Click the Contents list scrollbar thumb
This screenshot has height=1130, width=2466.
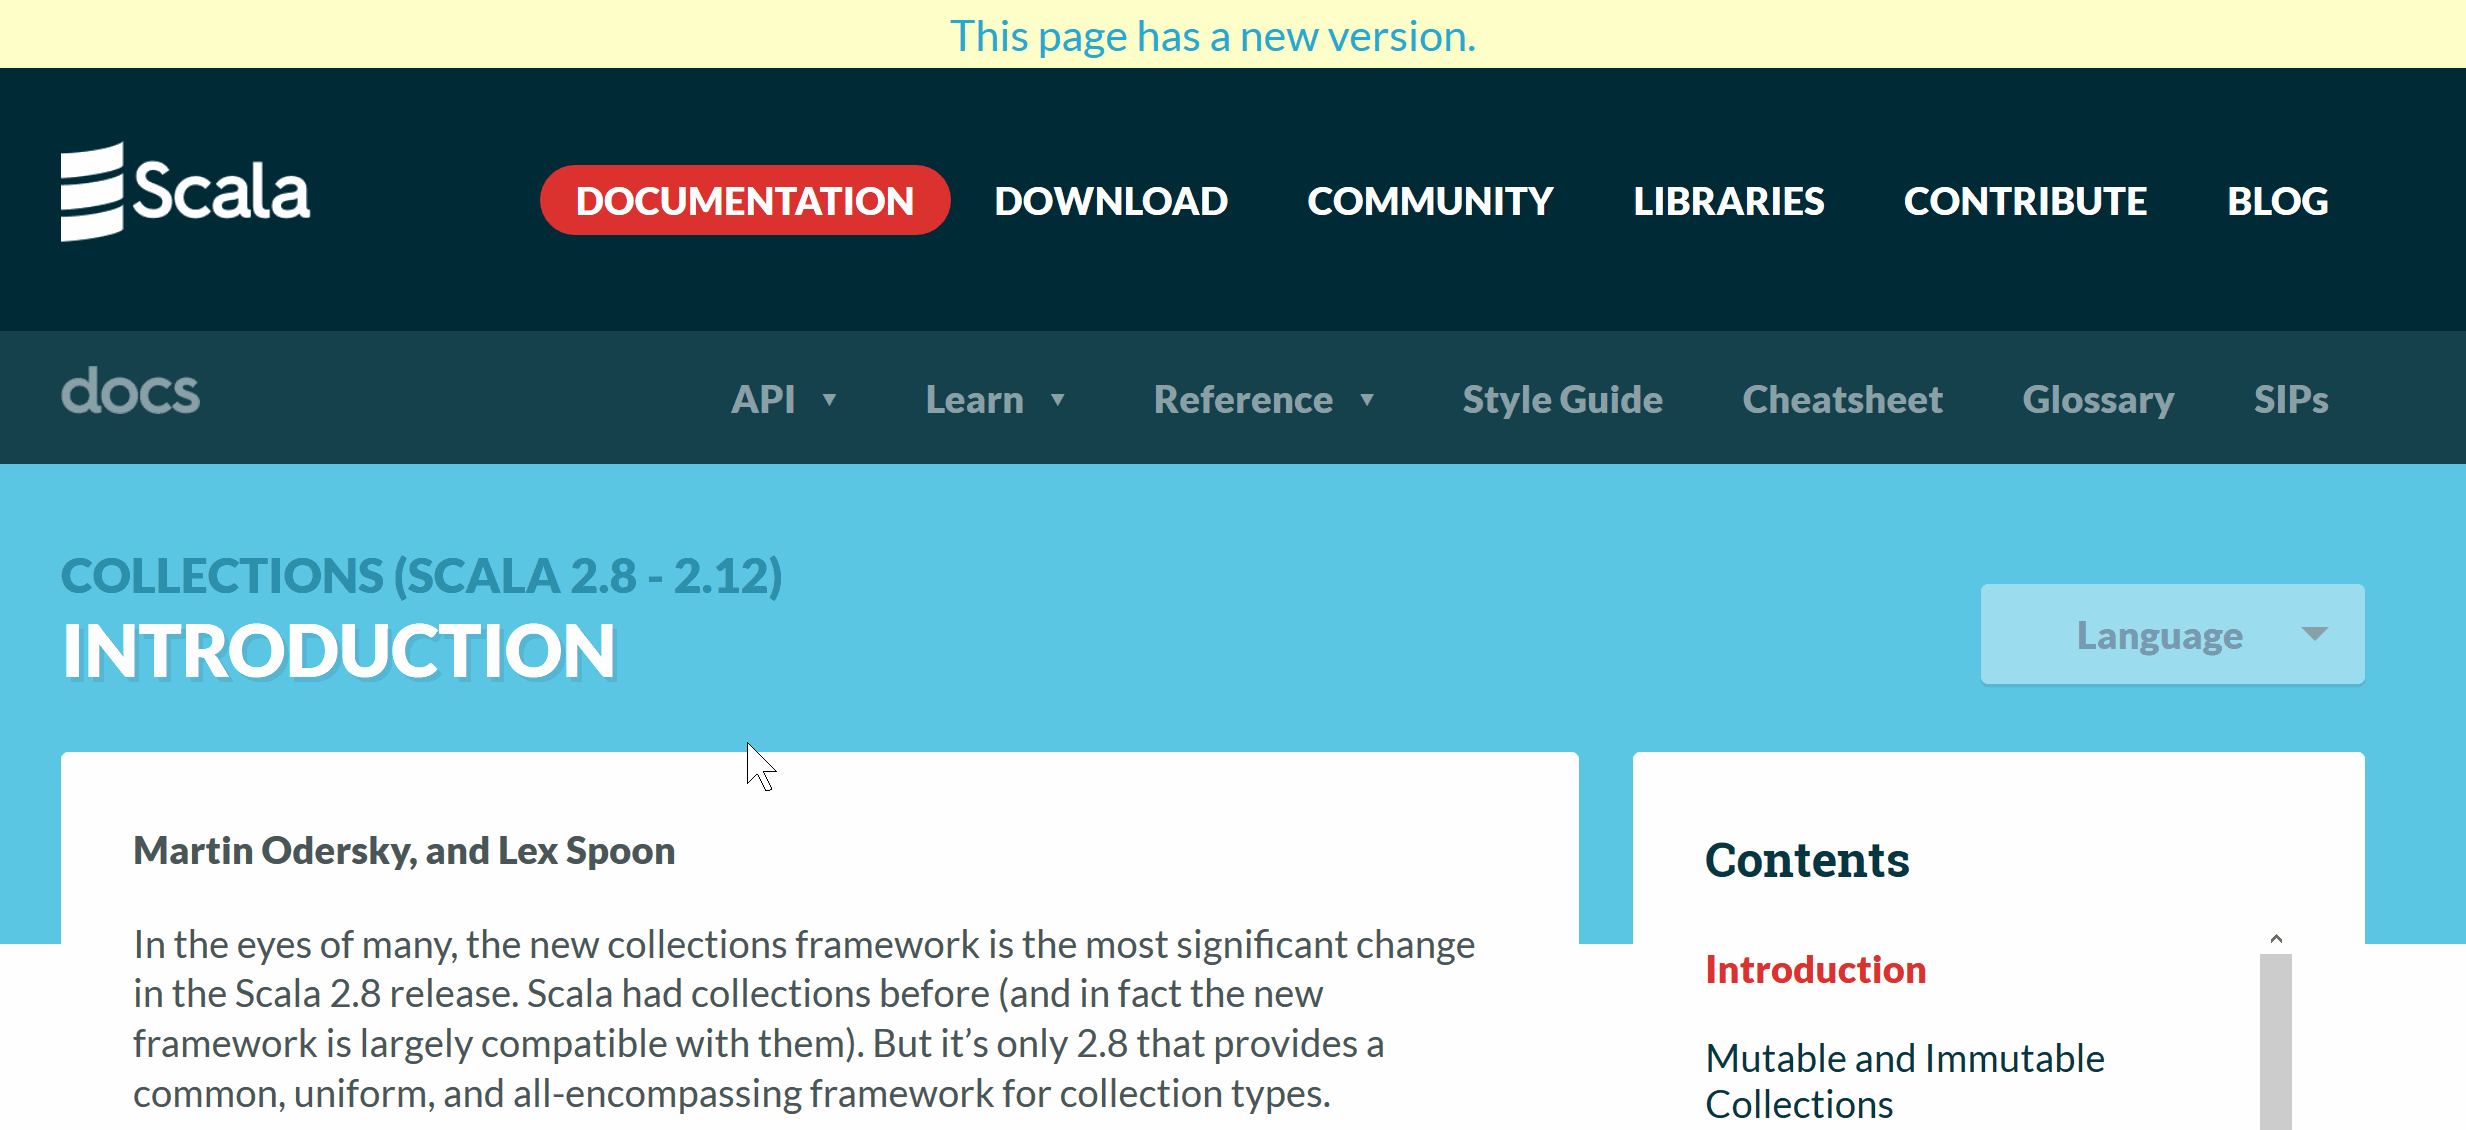[x=2276, y=1042]
